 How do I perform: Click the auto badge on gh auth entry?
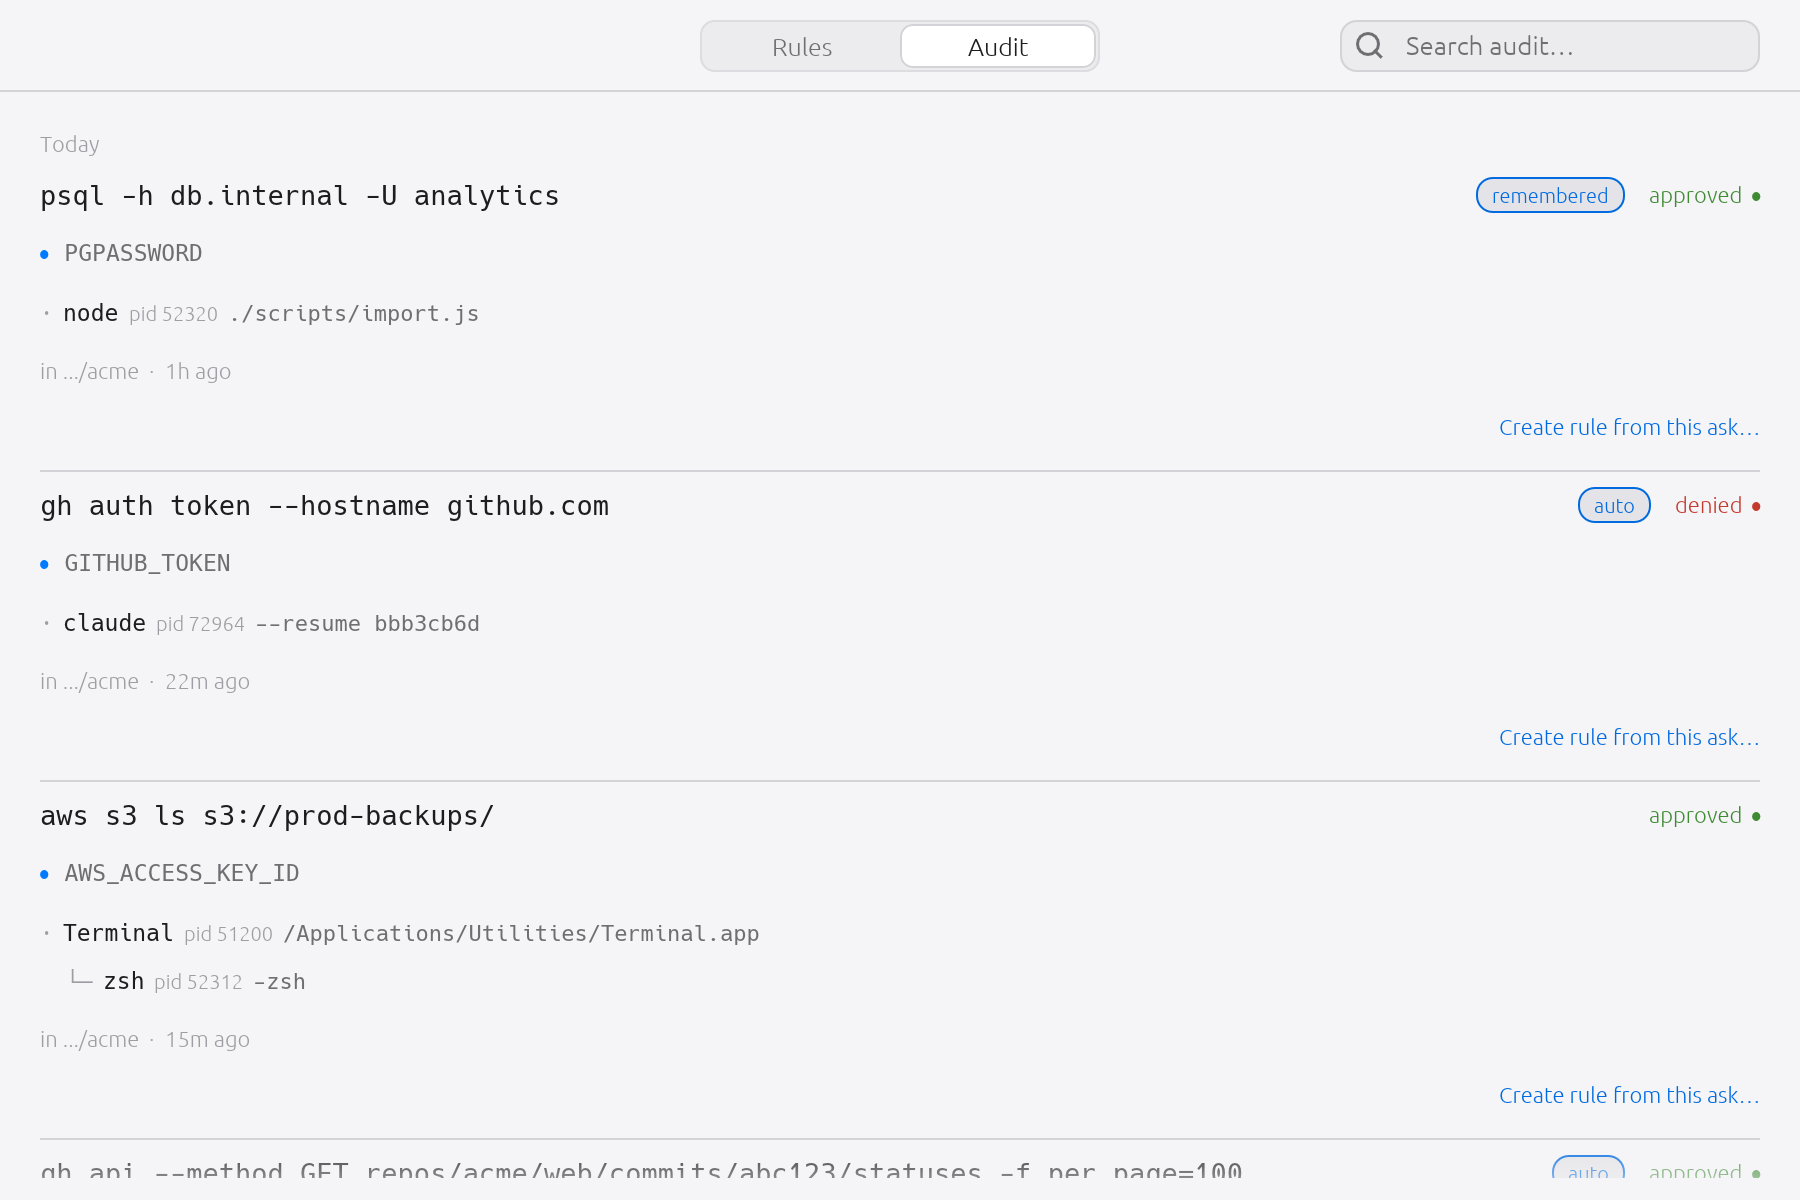1614,506
